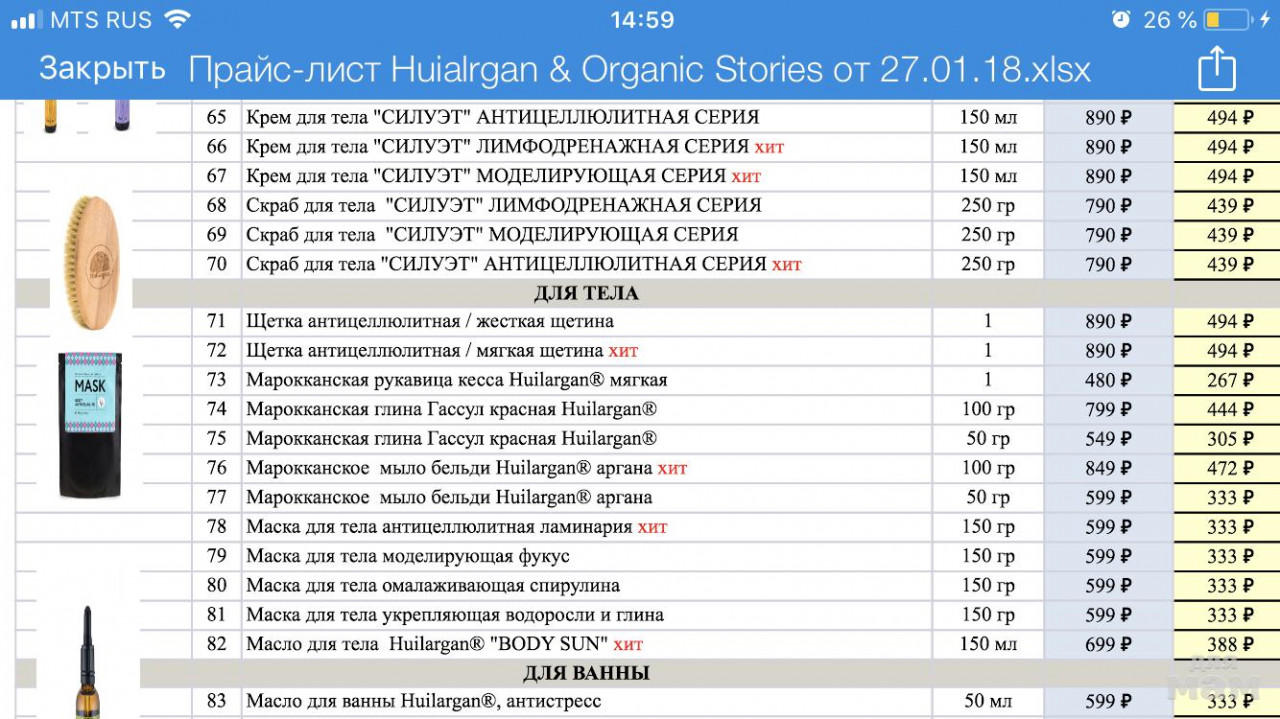Select the ДЛЯ ВАННЫ section header
1280x719 pixels.
tap(585, 673)
